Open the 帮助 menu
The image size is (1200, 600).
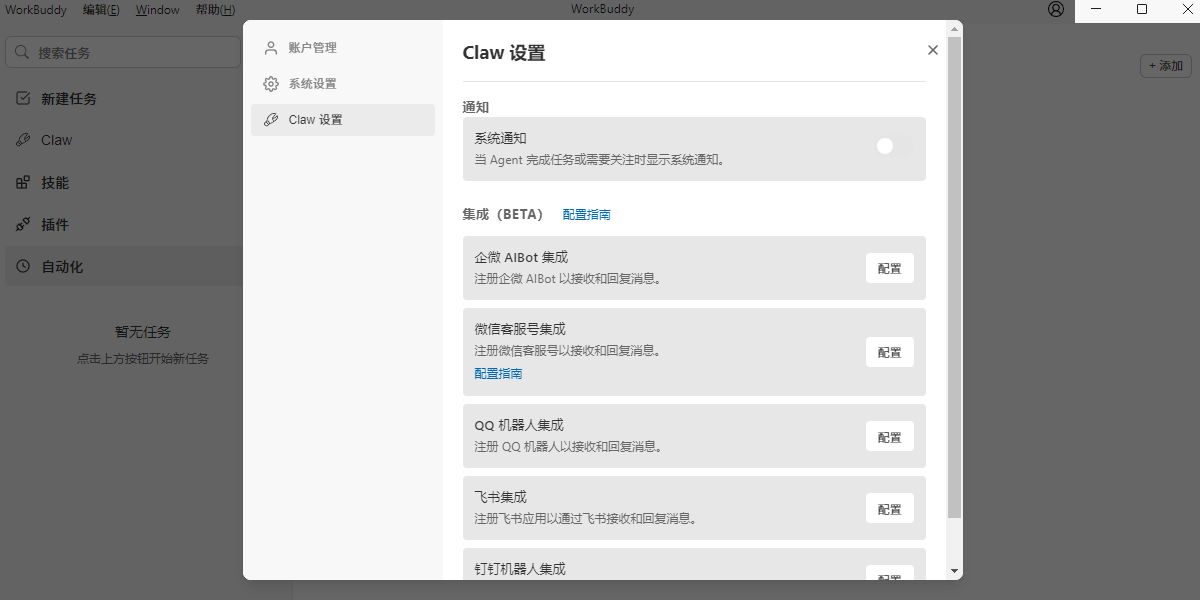tap(215, 9)
